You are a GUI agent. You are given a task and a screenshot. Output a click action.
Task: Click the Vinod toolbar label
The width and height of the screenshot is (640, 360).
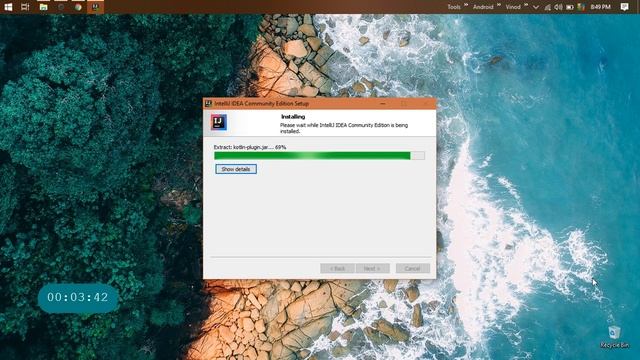tap(513, 7)
